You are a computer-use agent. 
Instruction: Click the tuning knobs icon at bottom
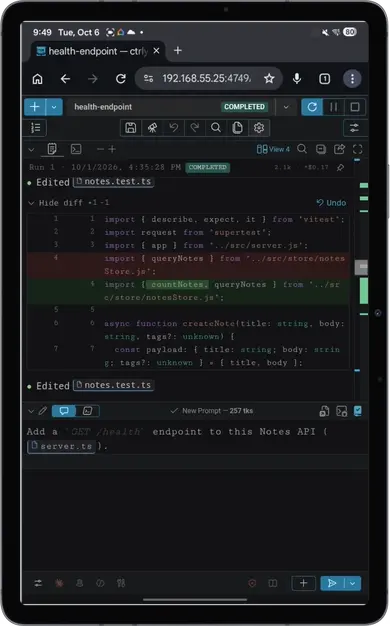pyautogui.click(x=121, y=583)
